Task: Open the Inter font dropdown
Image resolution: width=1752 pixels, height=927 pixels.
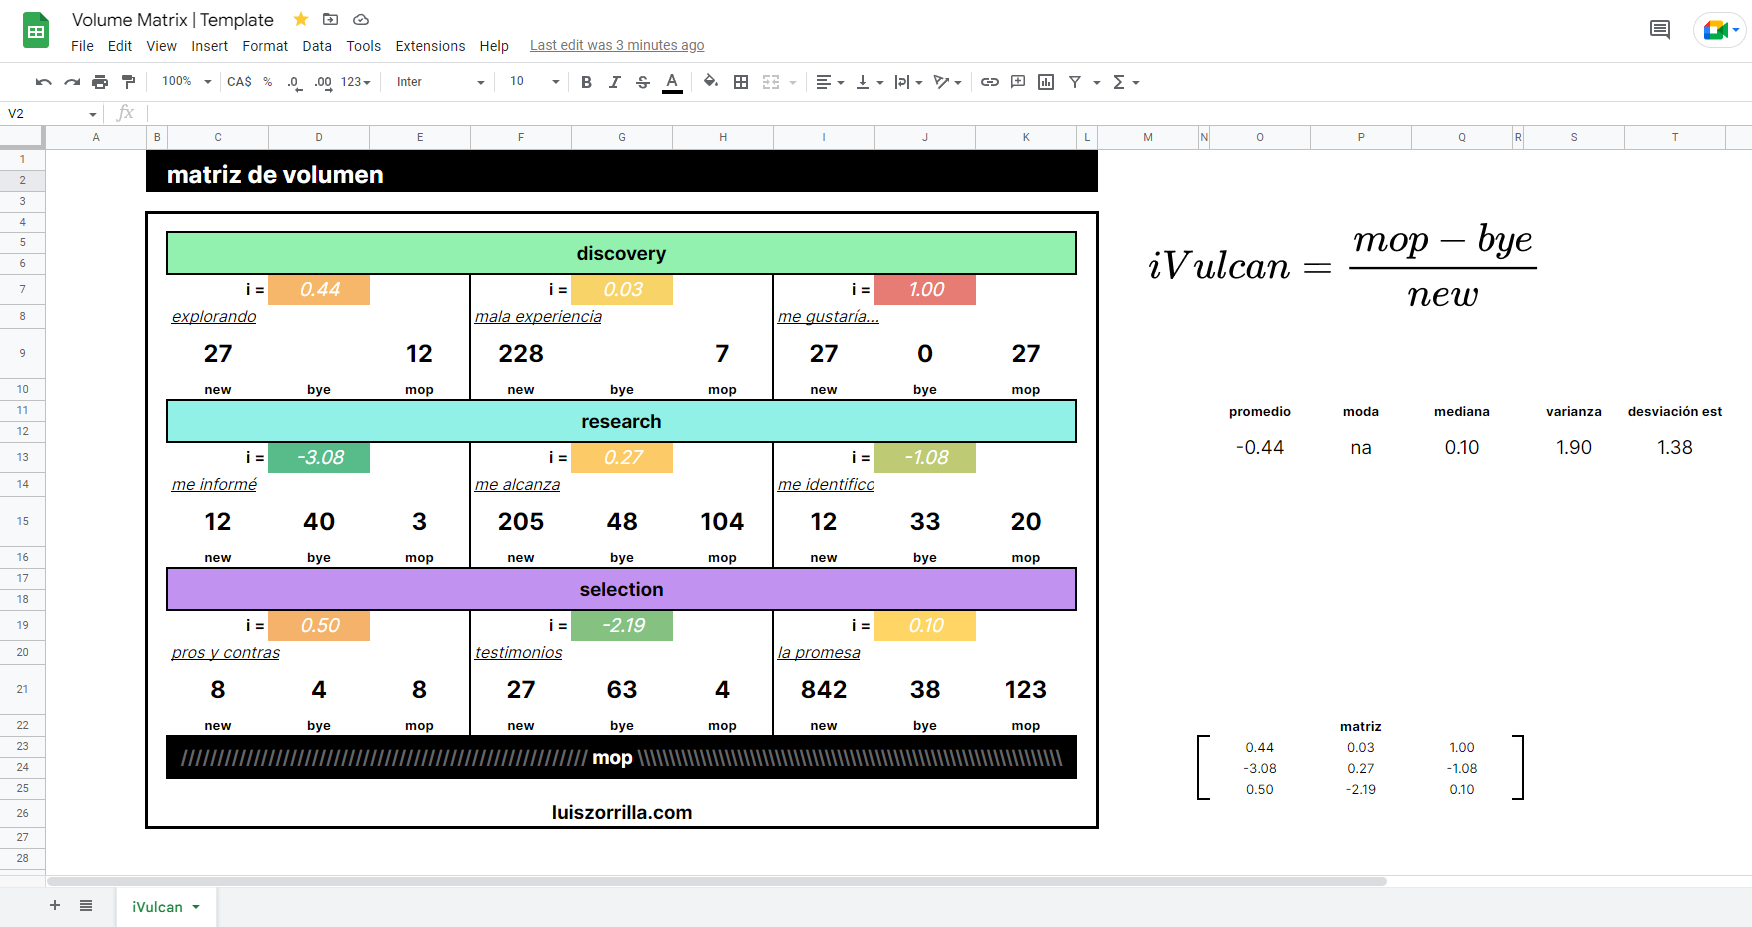Action: click(x=437, y=82)
